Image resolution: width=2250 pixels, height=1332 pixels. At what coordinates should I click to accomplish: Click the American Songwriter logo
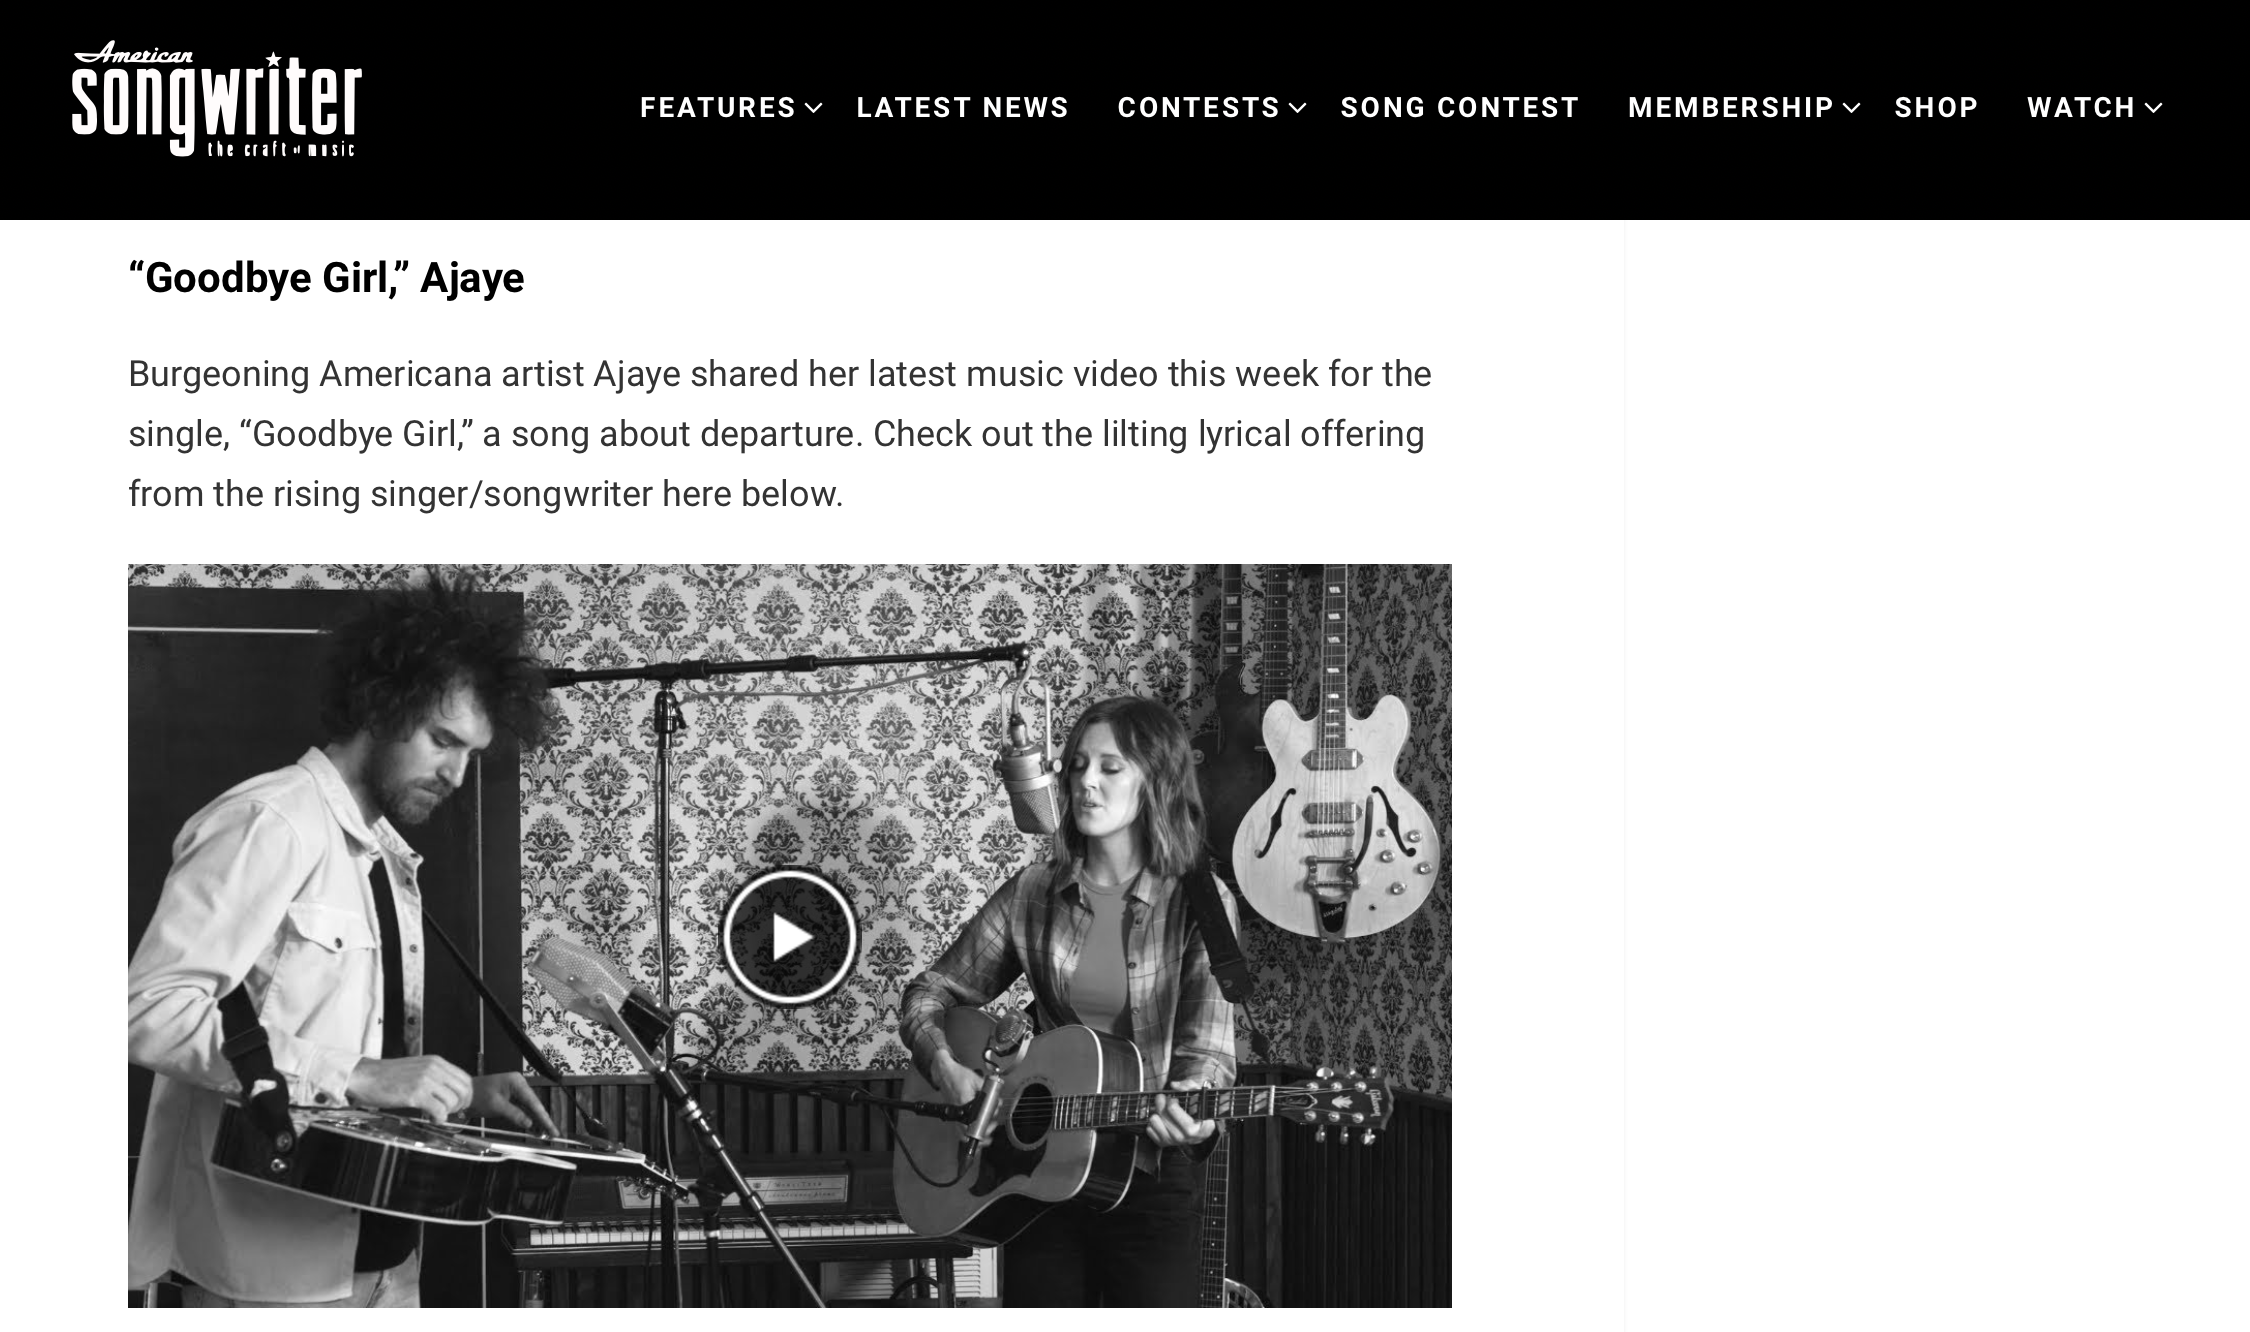point(216,99)
